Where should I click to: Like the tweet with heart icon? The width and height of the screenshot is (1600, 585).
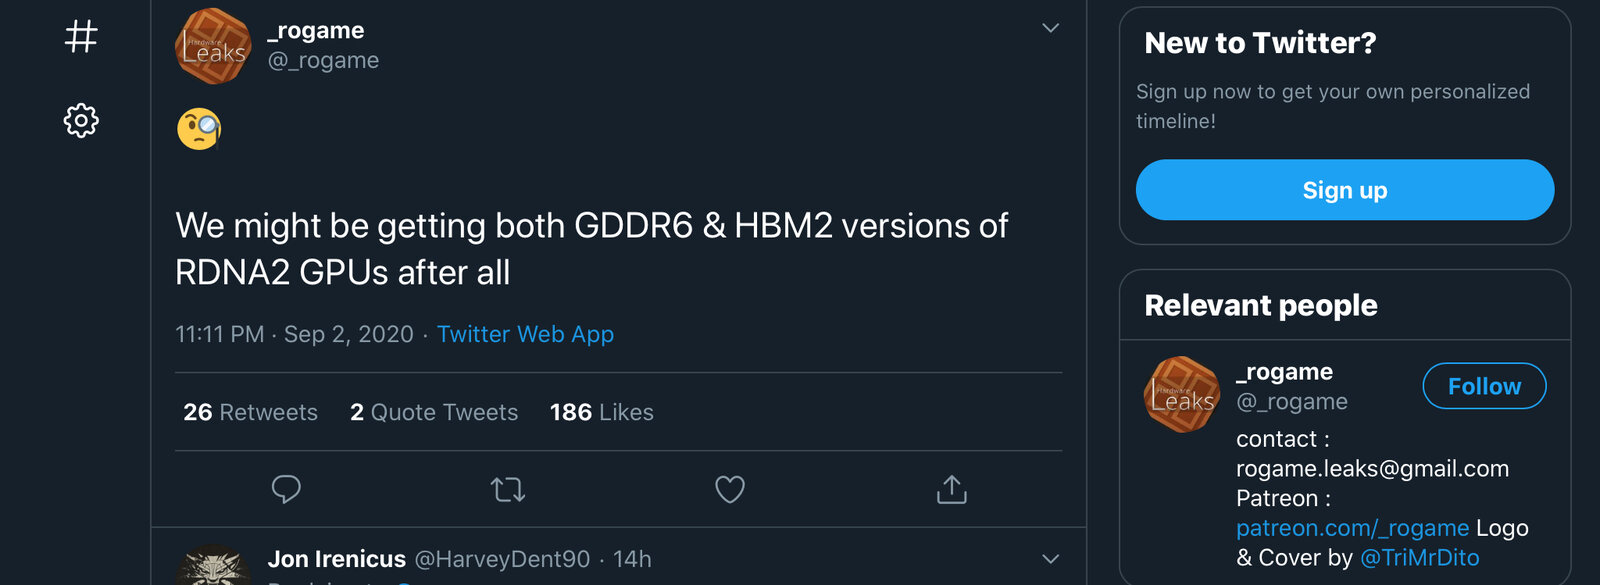[x=730, y=489]
